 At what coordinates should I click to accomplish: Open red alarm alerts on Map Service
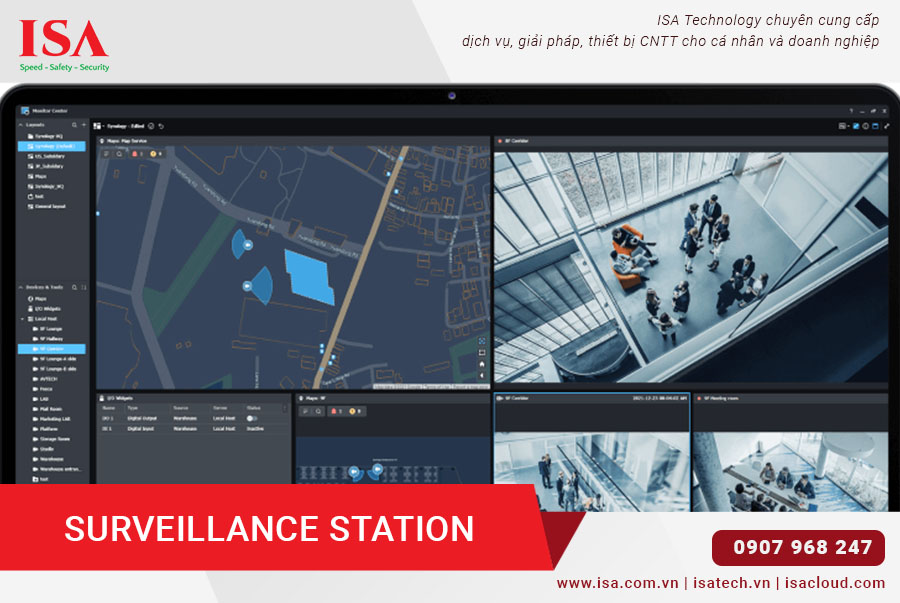(137, 154)
